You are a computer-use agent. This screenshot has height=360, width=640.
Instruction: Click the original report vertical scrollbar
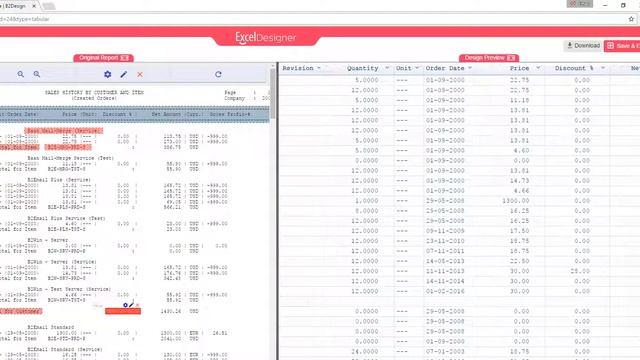tap(273, 92)
